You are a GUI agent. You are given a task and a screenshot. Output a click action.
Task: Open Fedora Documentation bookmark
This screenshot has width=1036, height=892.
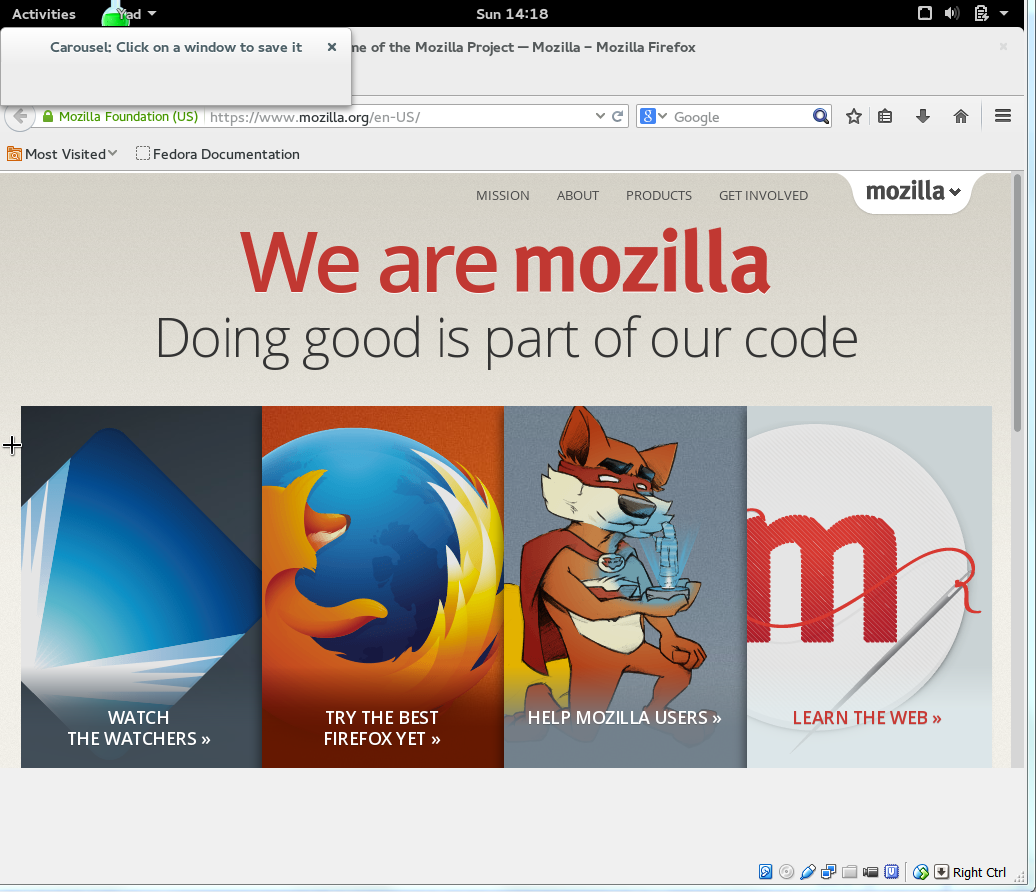(217, 154)
